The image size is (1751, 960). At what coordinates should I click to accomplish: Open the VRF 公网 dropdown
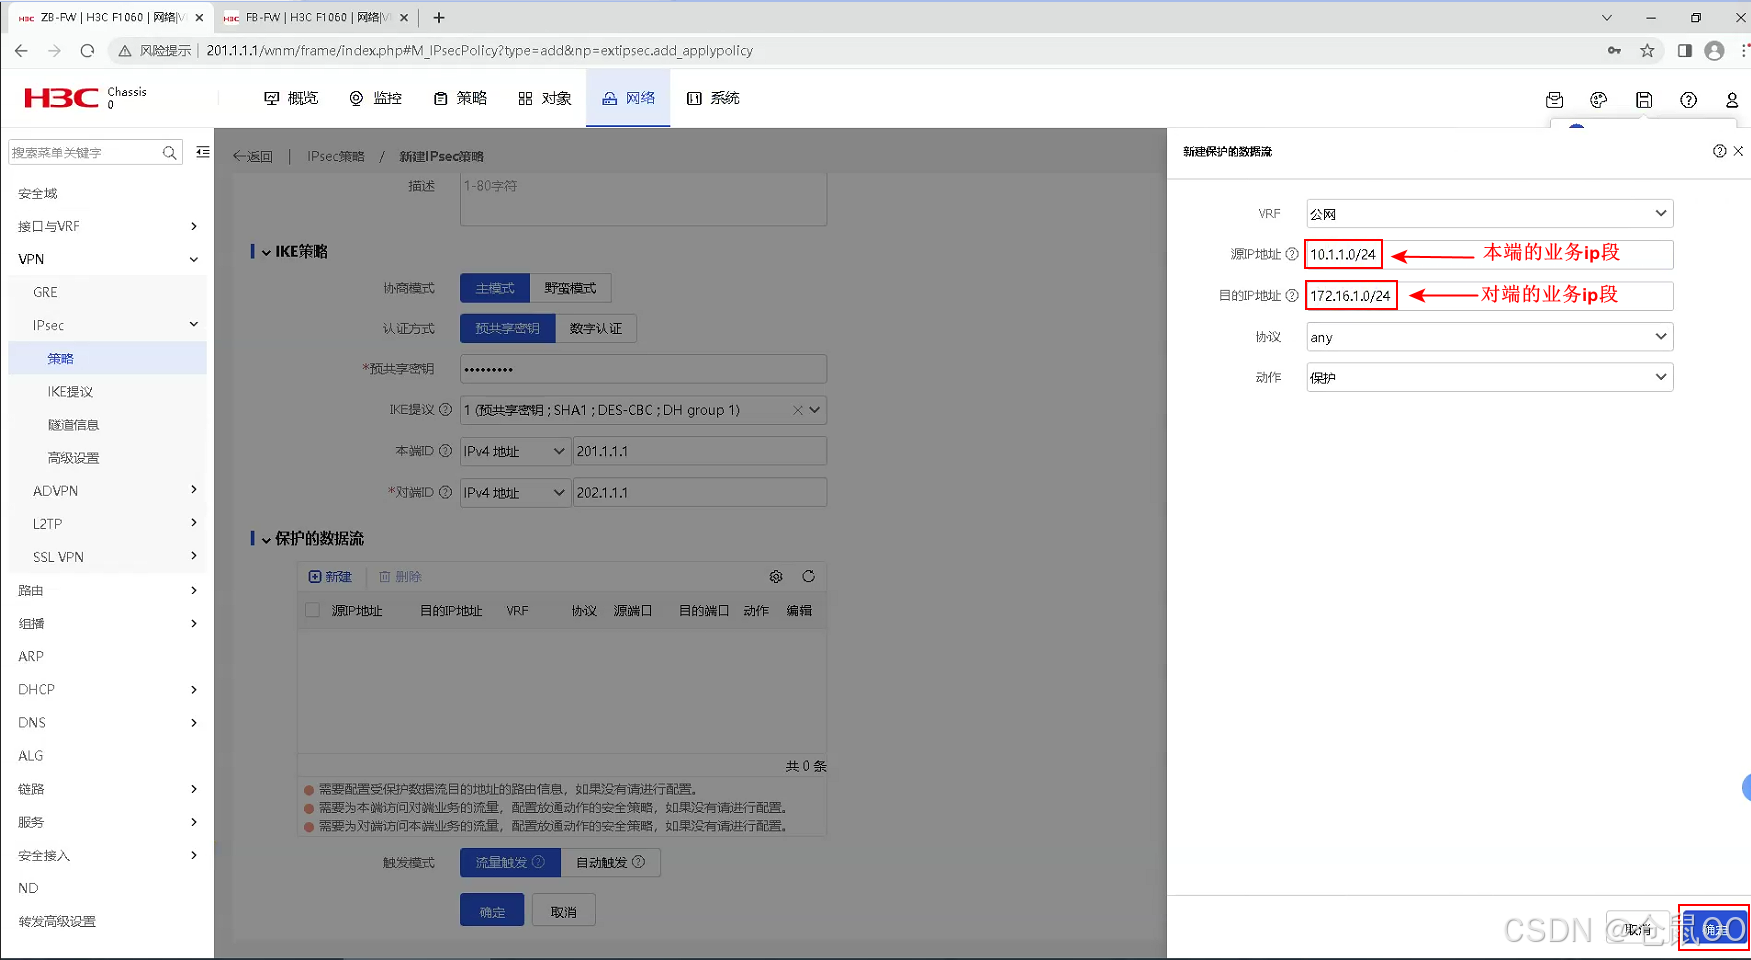click(1488, 213)
